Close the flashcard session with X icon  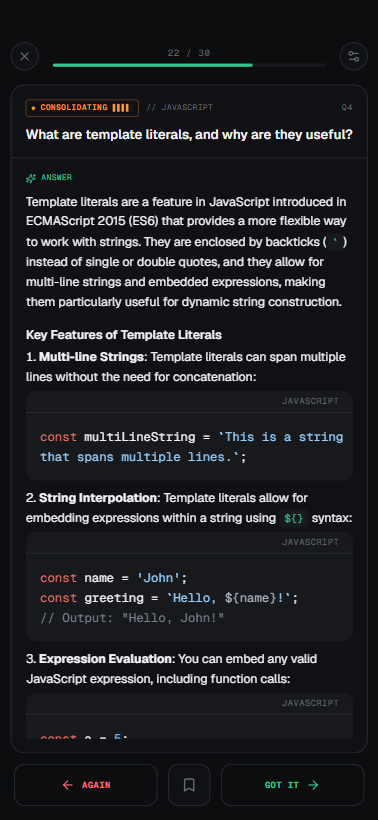[25, 56]
